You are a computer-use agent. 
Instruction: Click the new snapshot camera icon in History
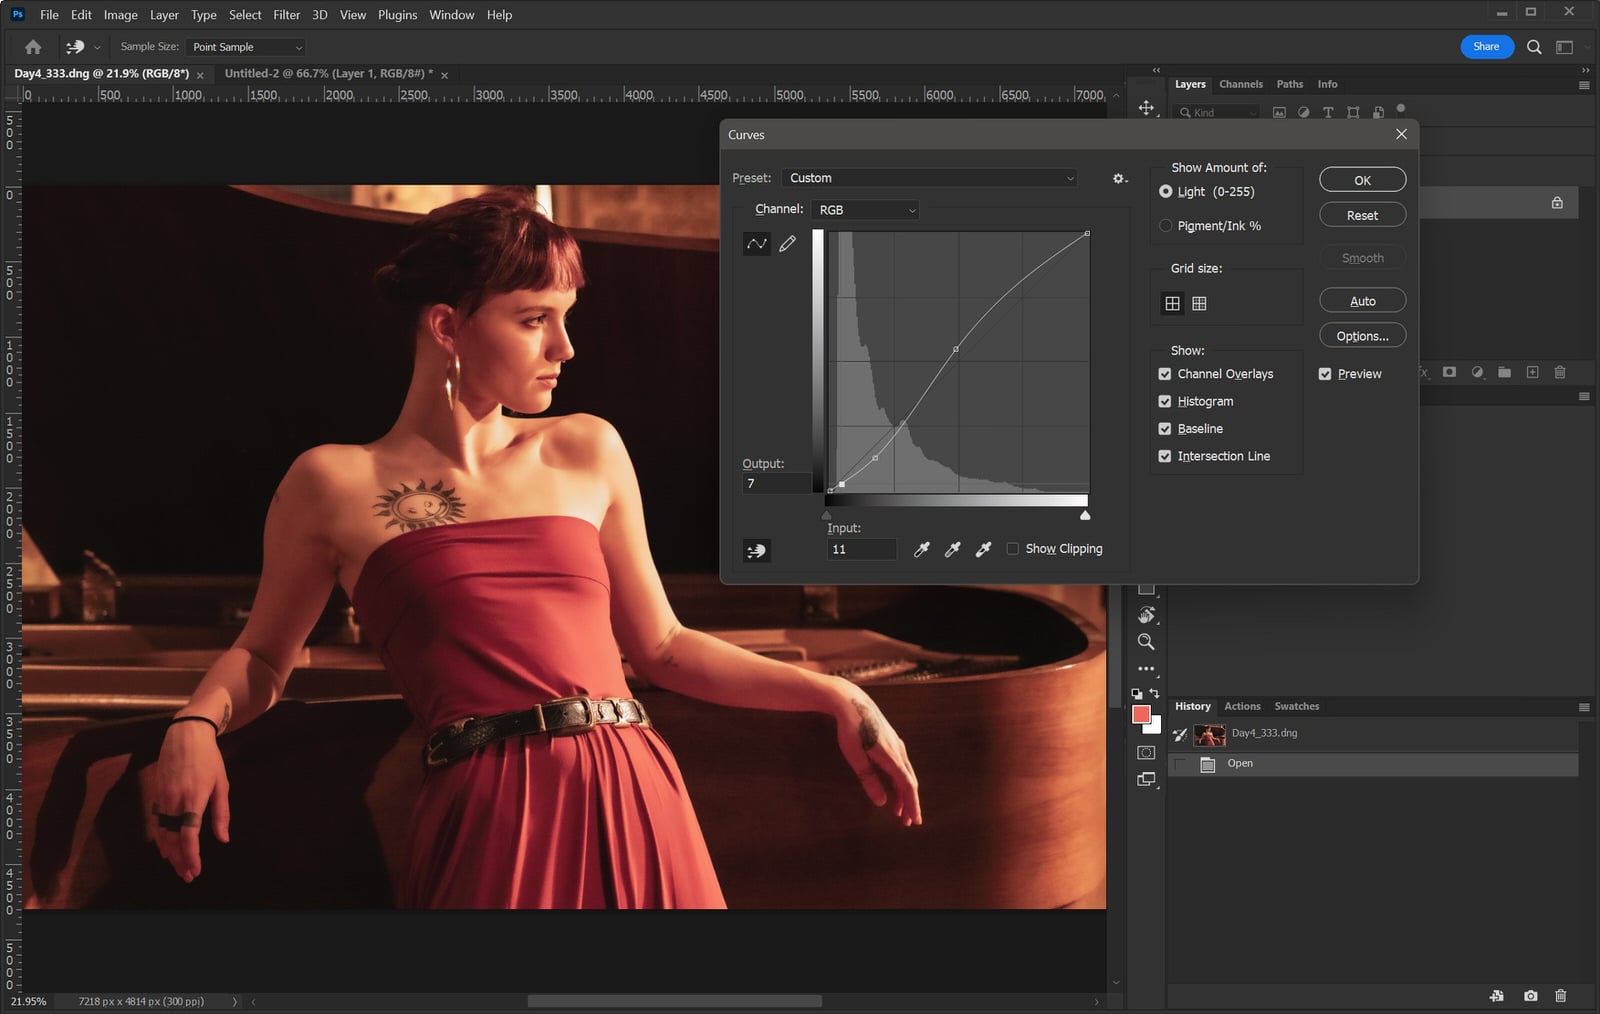click(x=1529, y=996)
